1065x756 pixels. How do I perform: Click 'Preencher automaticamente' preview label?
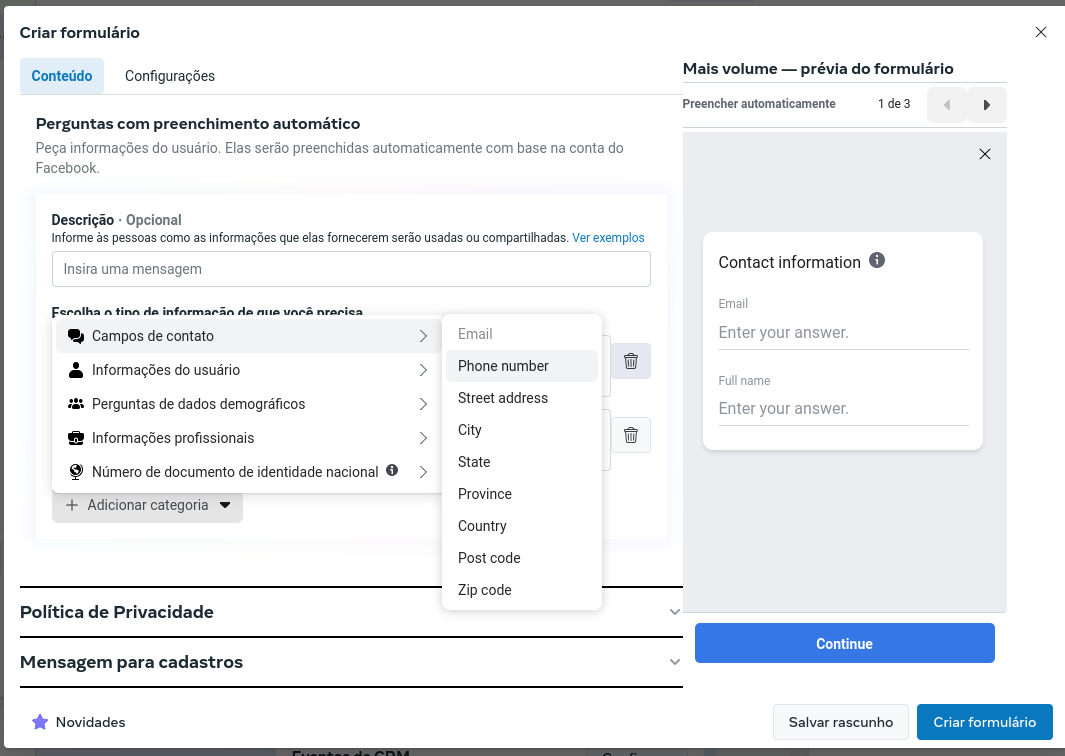click(x=759, y=104)
